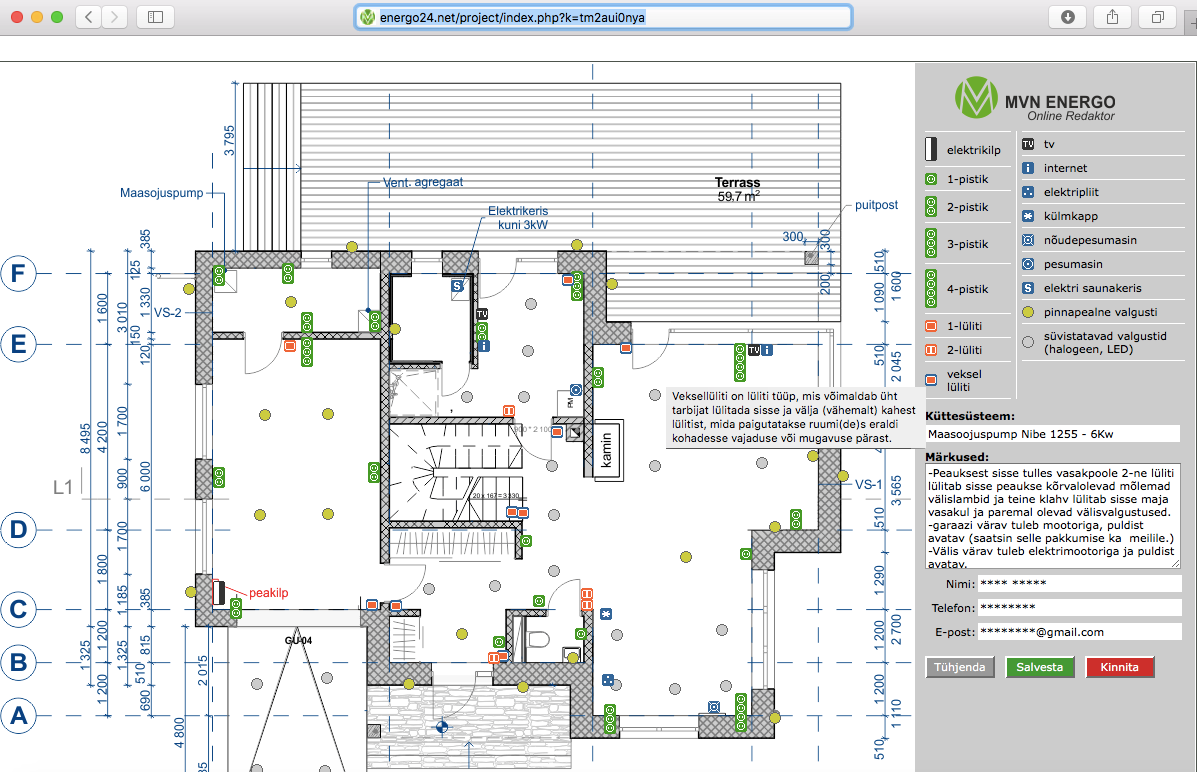1197x772 pixels.
Task: Open the Safari share icon
Action: (x=1112, y=17)
